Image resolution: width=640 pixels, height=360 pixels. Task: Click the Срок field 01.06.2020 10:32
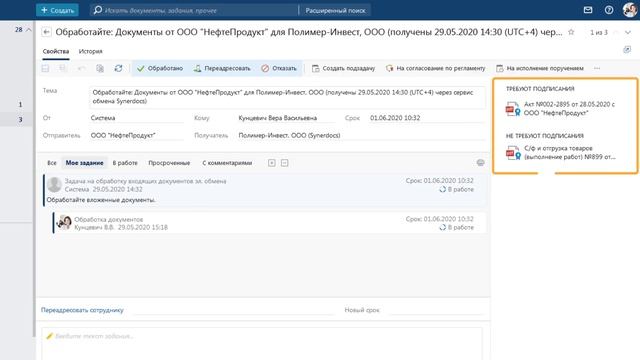point(427,118)
